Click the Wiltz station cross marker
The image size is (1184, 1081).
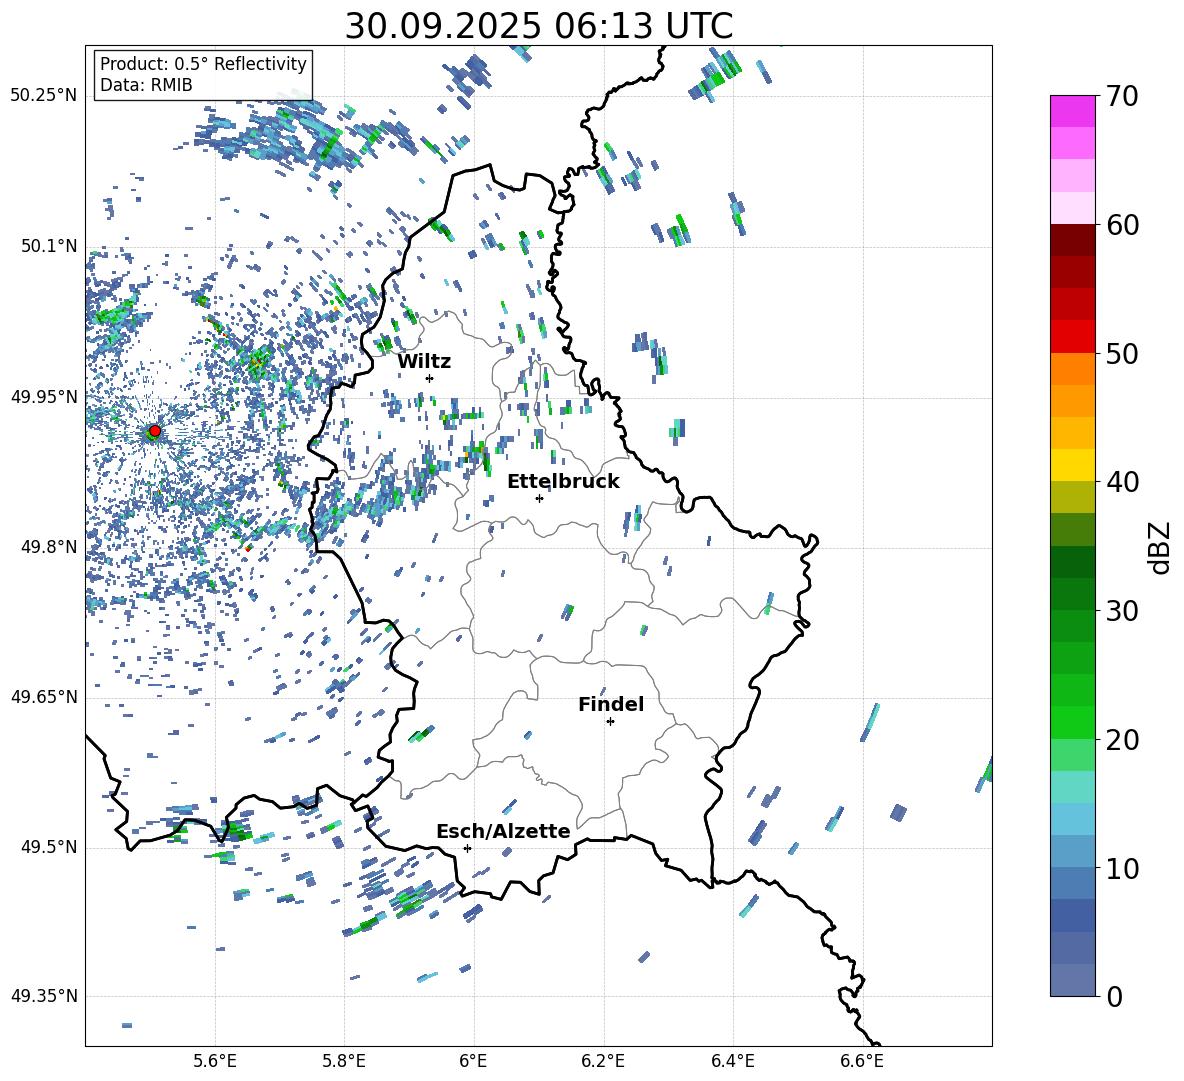click(x=430, y=378)
